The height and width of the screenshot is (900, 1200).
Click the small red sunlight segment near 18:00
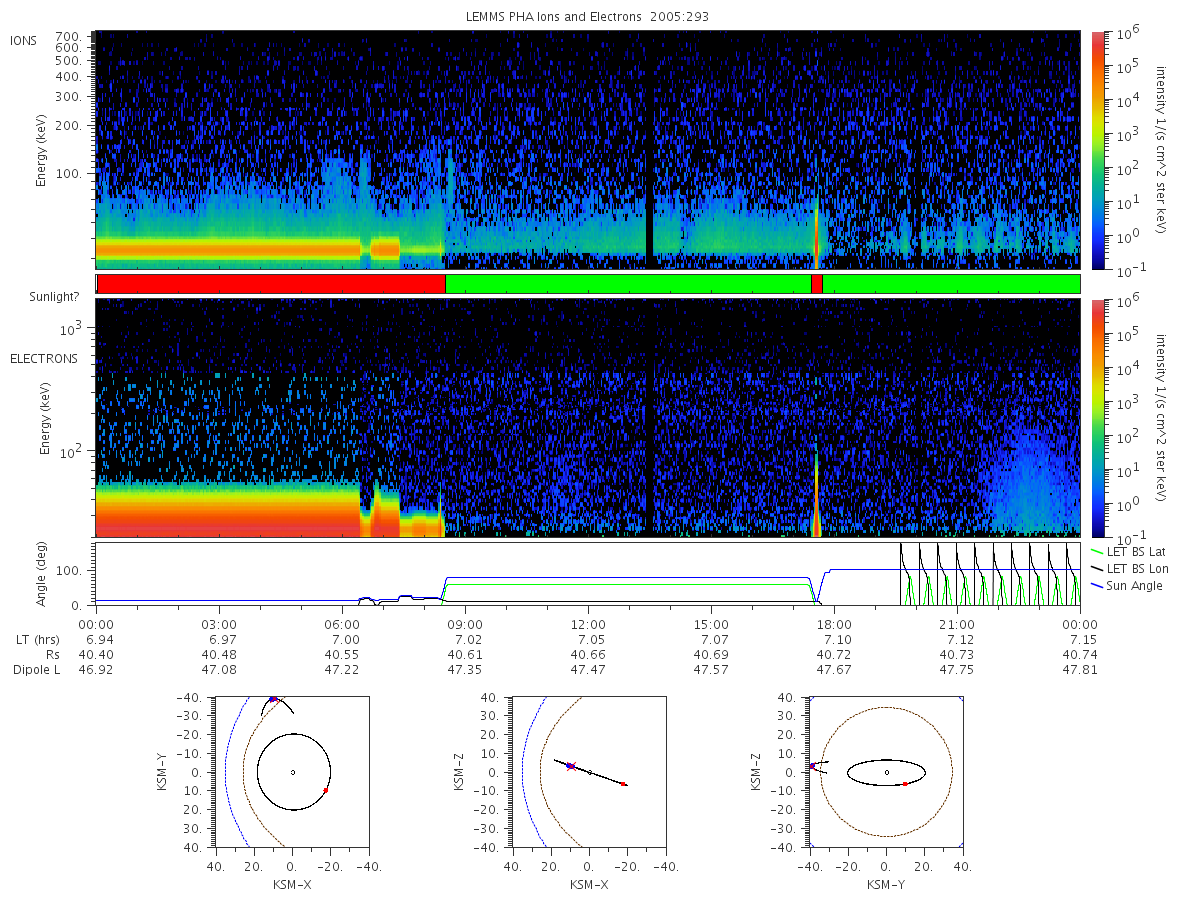pos(817,284)
